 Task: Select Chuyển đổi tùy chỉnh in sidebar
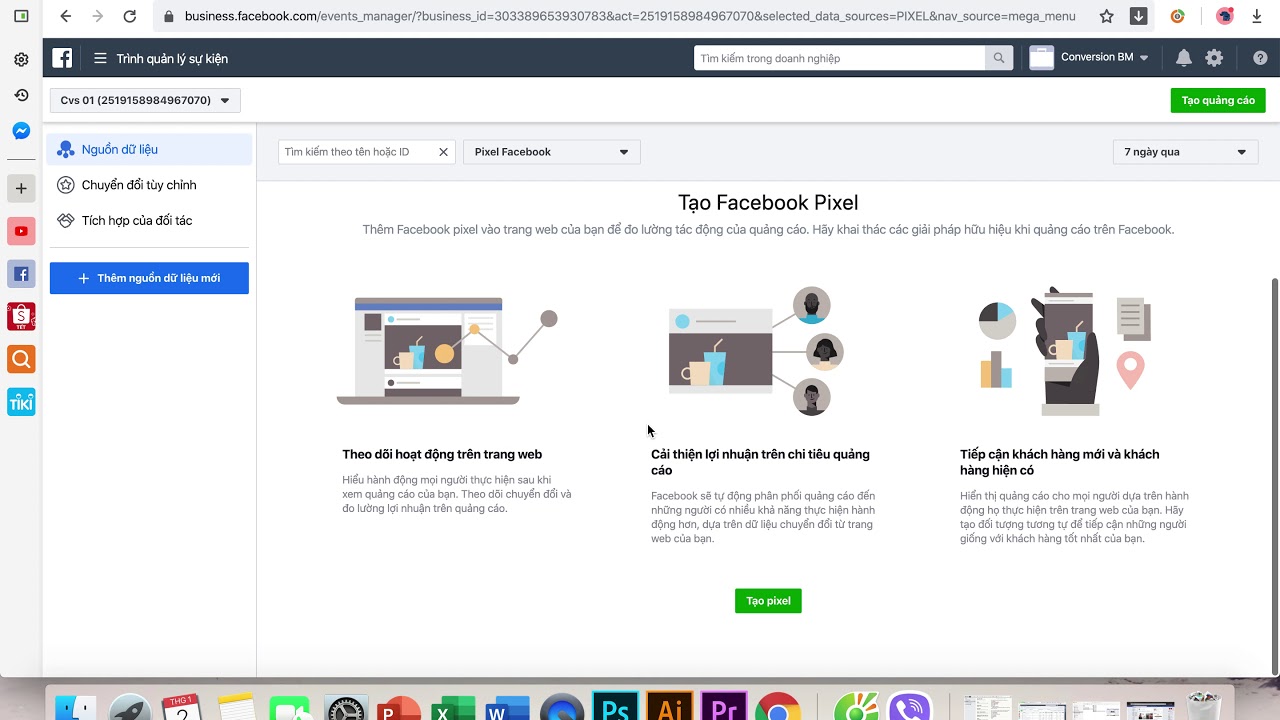[x=149, y=185]
